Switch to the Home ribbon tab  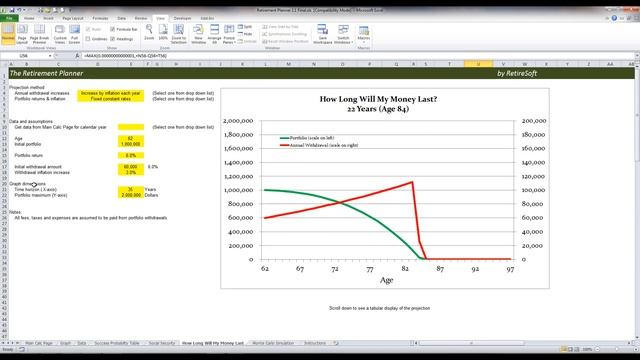click(x=29, y=18)
